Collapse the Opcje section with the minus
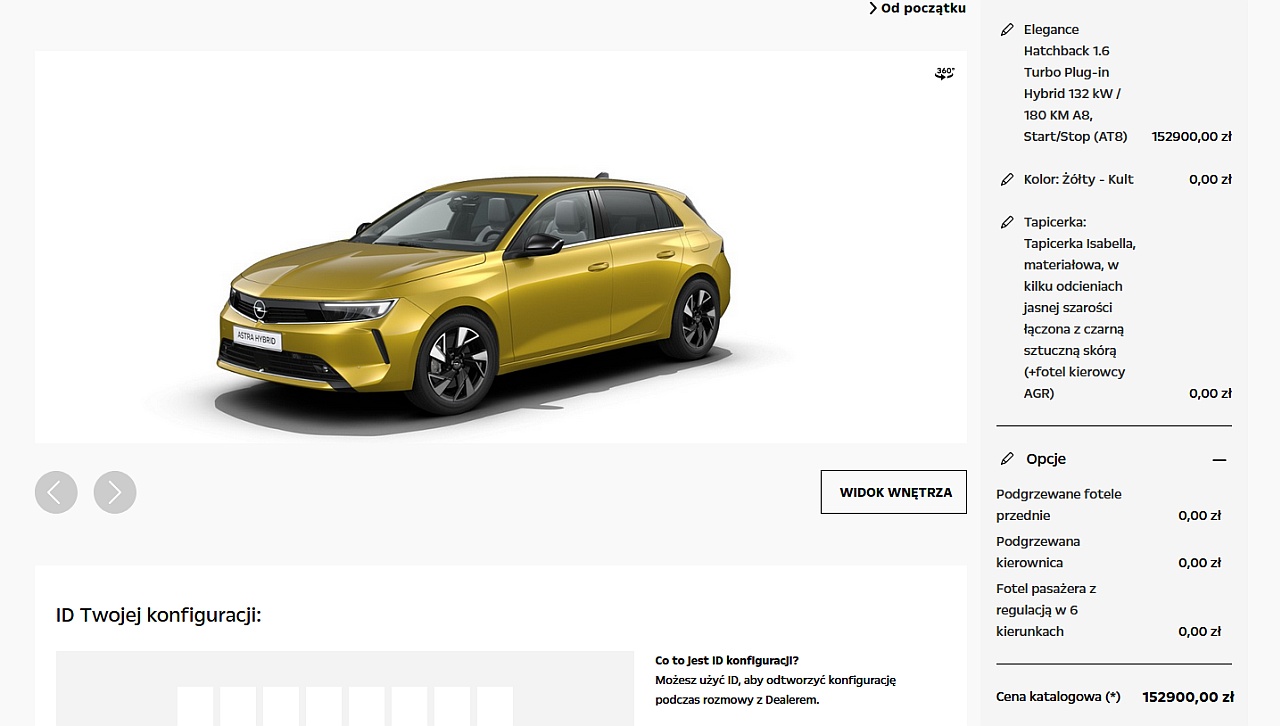Image resolution: width=1280 pixels, height=726 pixels. [1219, 460]
